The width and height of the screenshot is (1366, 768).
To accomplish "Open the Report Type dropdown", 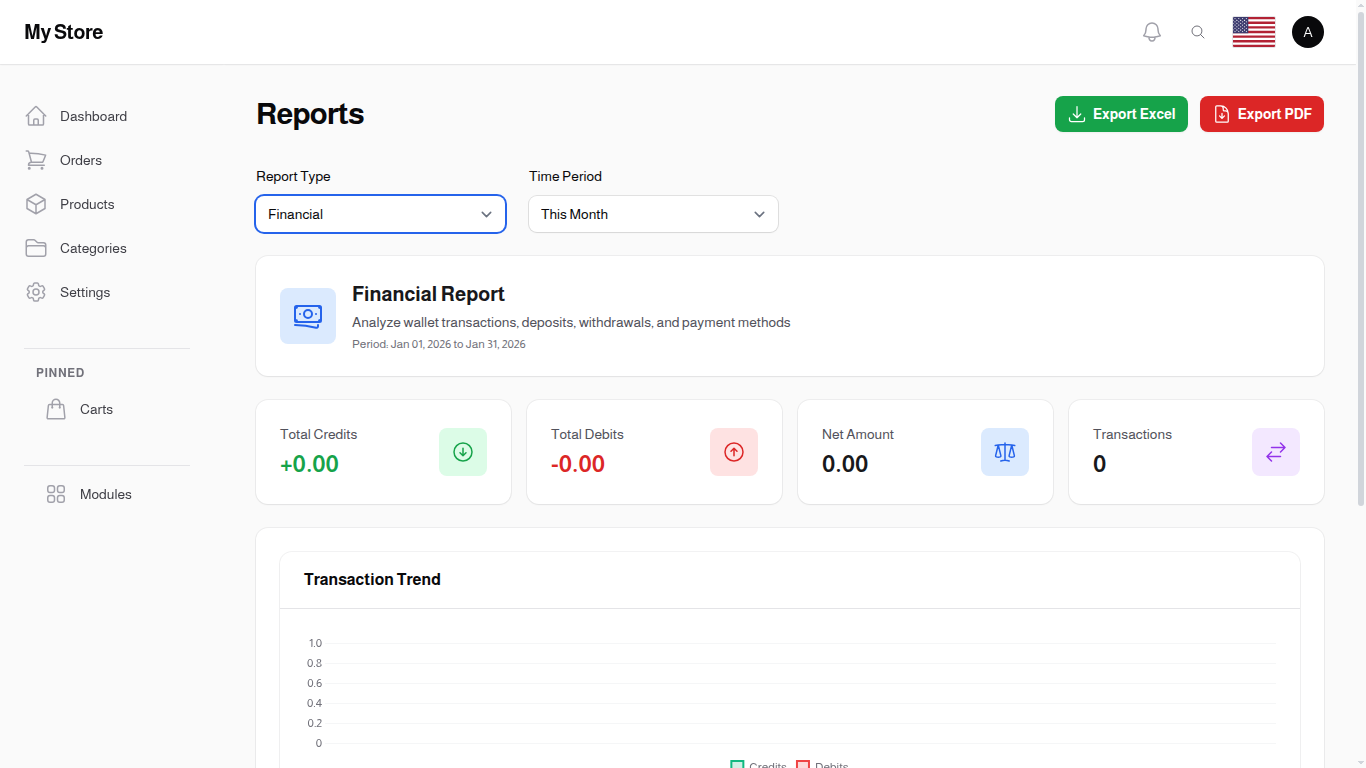I will [380, 214].
